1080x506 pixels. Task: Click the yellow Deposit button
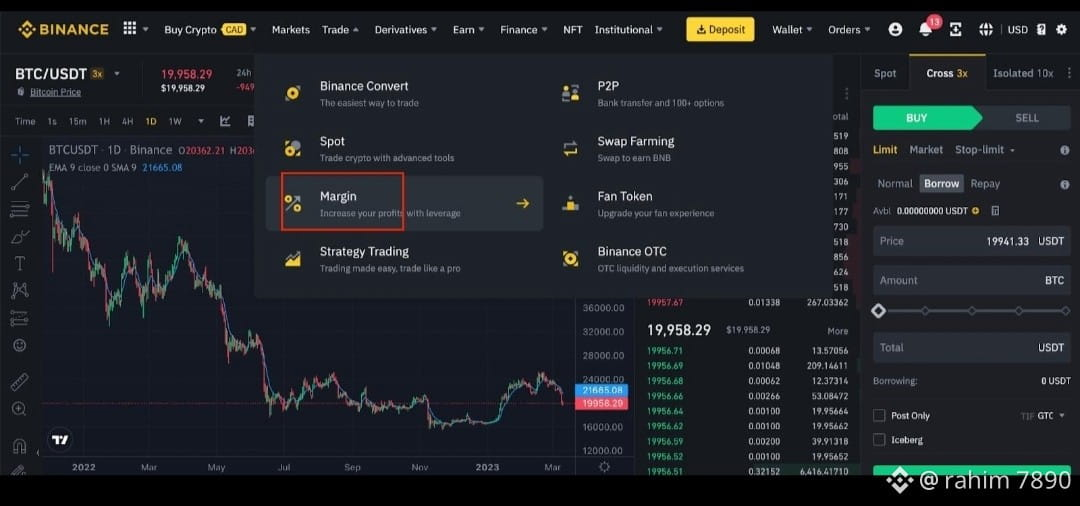click(720, 30)
